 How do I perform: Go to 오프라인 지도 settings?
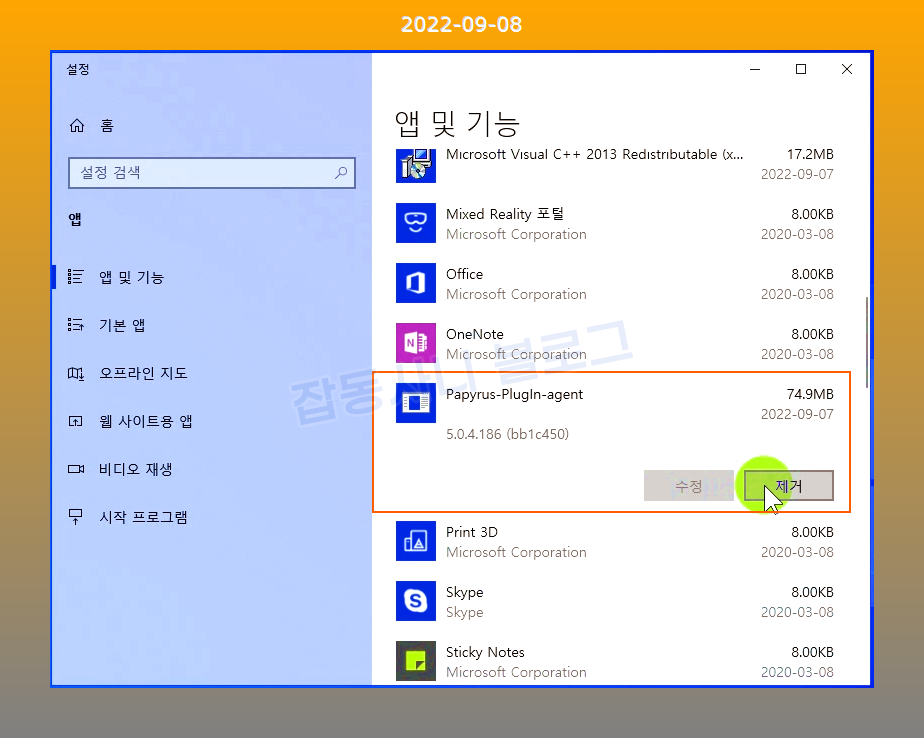(143, 373)
